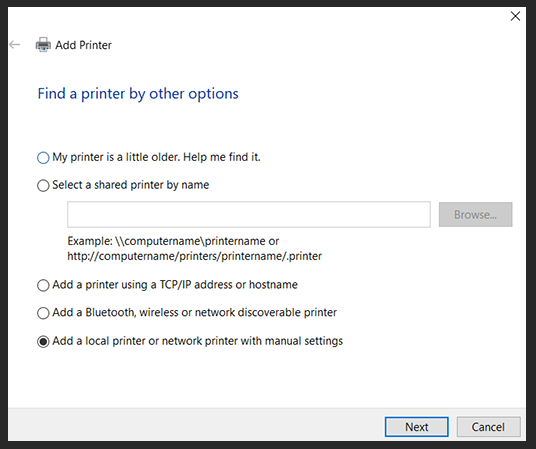Select the 'My printer is a little older' radio button
536x449 pixels.
43,158
